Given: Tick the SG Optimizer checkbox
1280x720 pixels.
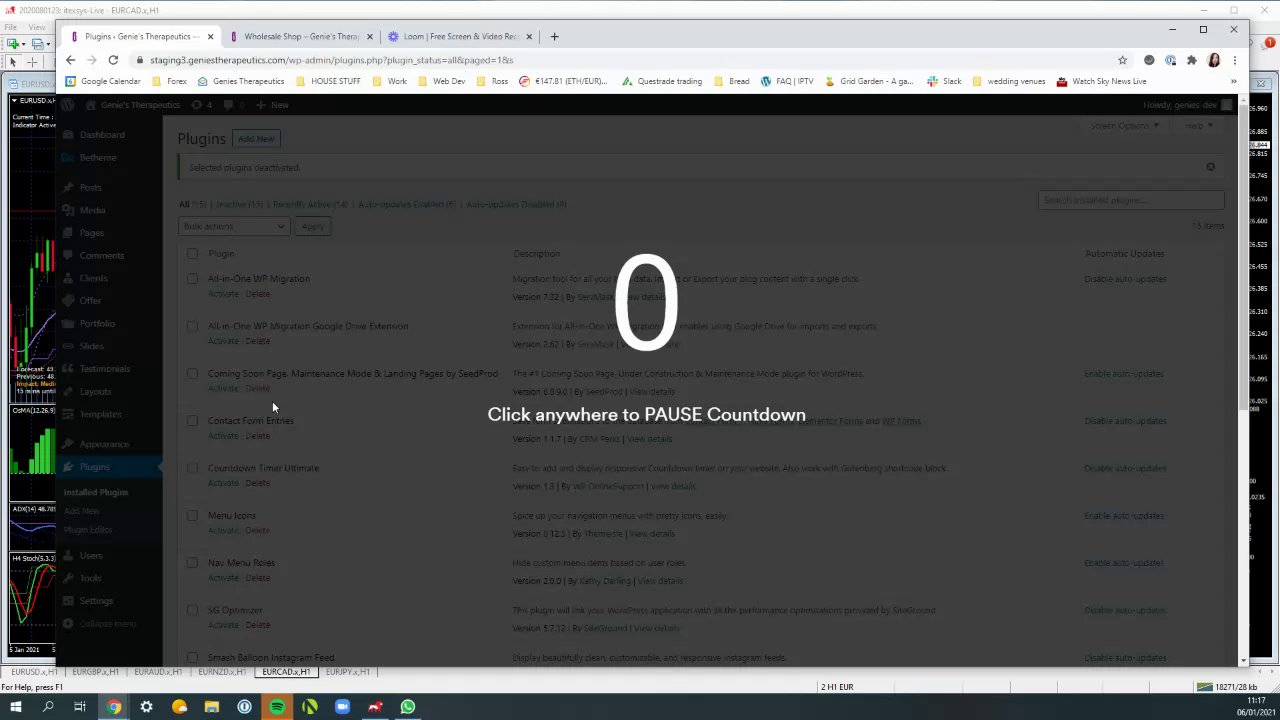Looking at the screenshot, I should click(192, 610).
